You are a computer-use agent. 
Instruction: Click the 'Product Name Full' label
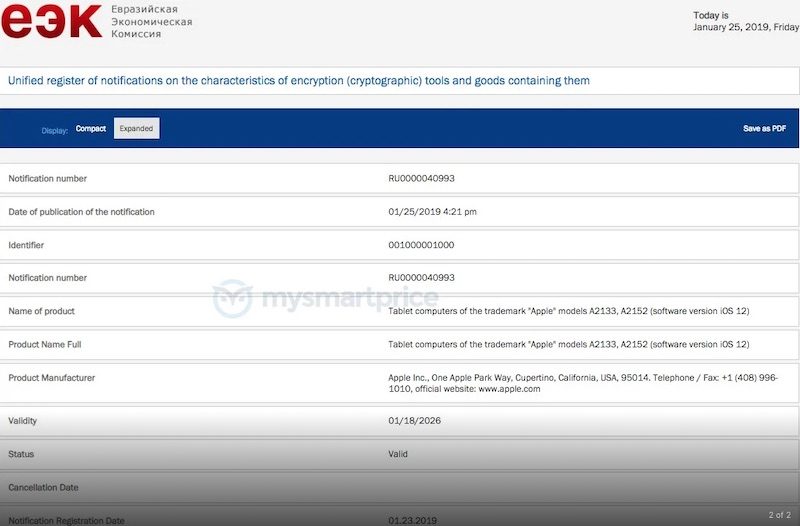click(44, 344)
